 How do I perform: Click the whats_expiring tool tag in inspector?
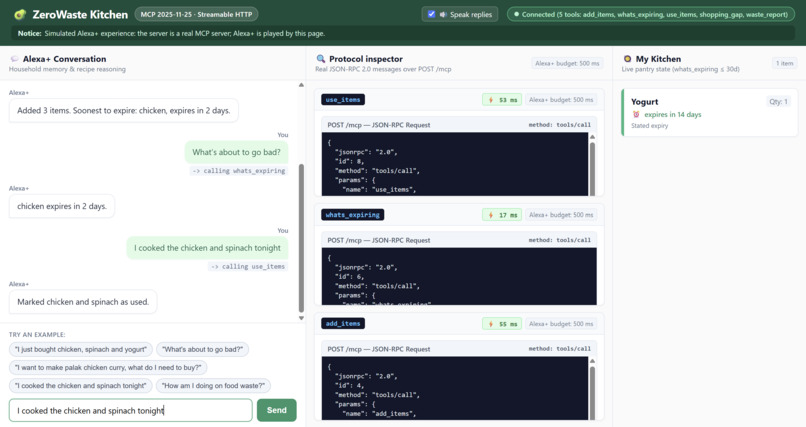353,215
